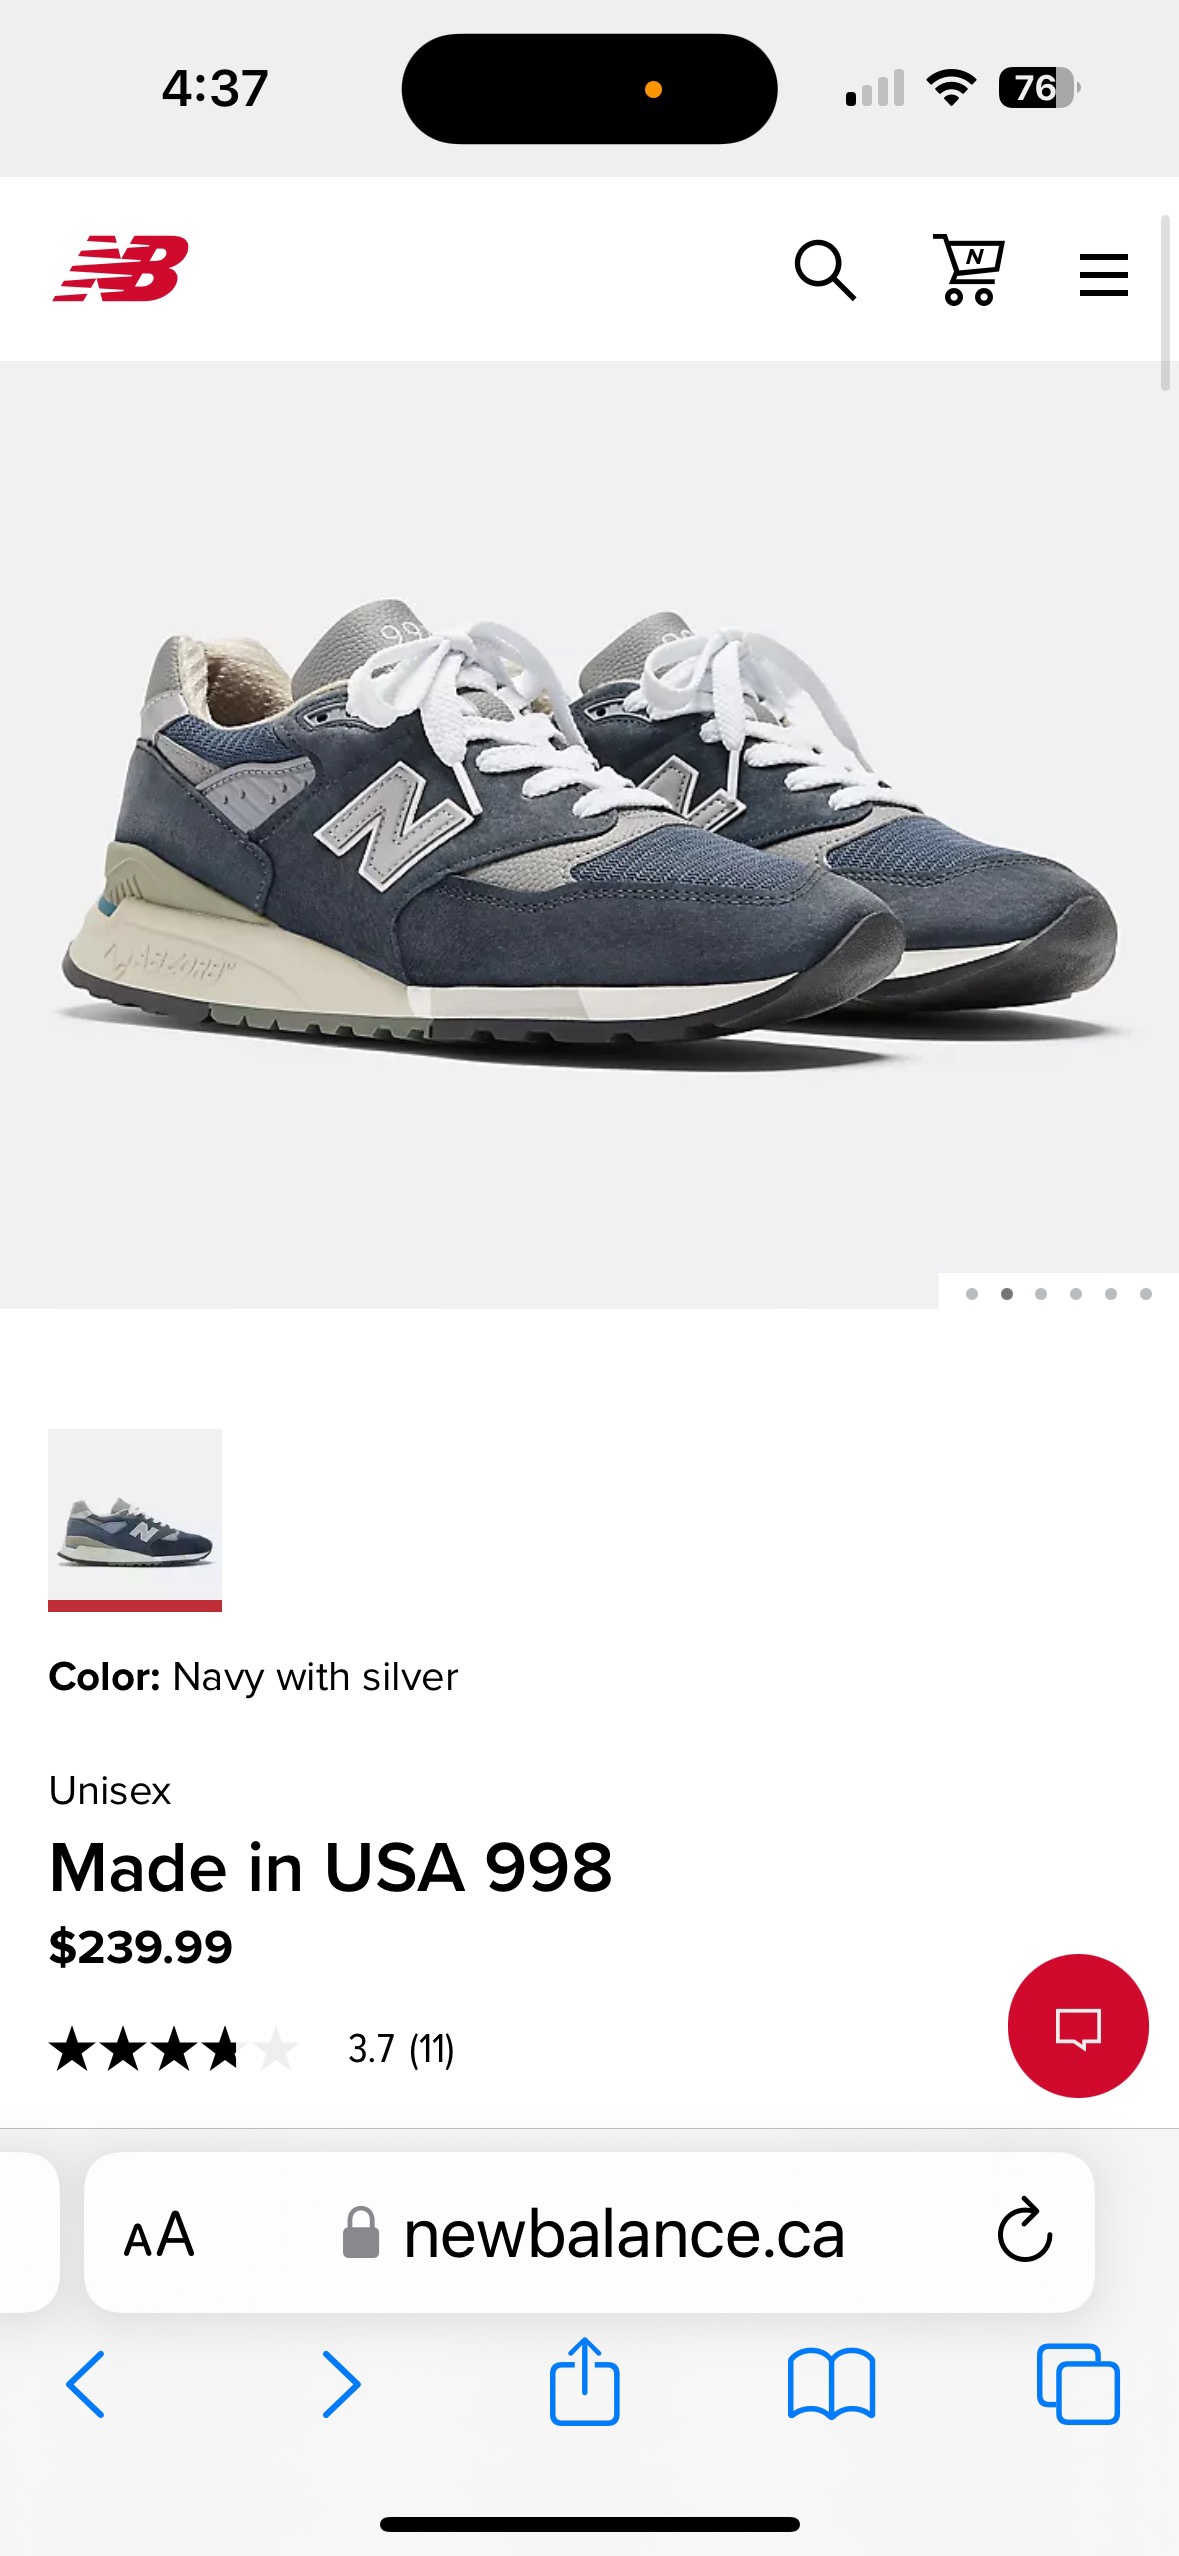Image resolution: width=1179 pixels, height=2556 pixels.
Task: Click the page scrollbar on right edge
Action: click(1165, 302)
